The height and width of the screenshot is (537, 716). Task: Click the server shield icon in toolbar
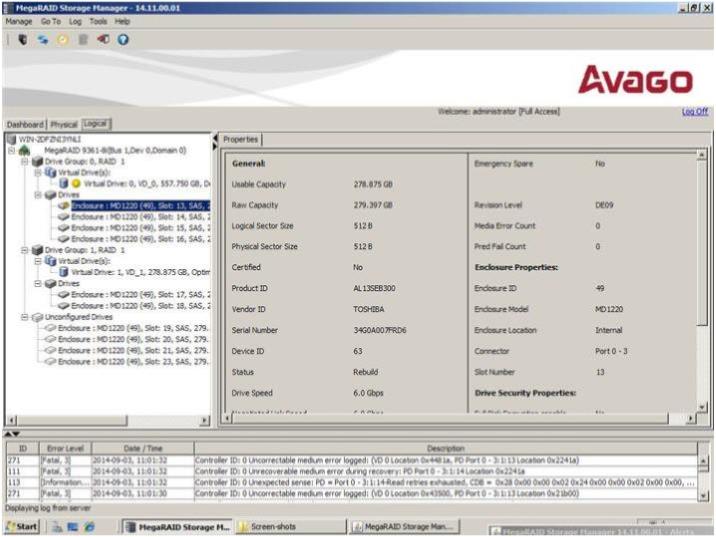pos(23,39)
